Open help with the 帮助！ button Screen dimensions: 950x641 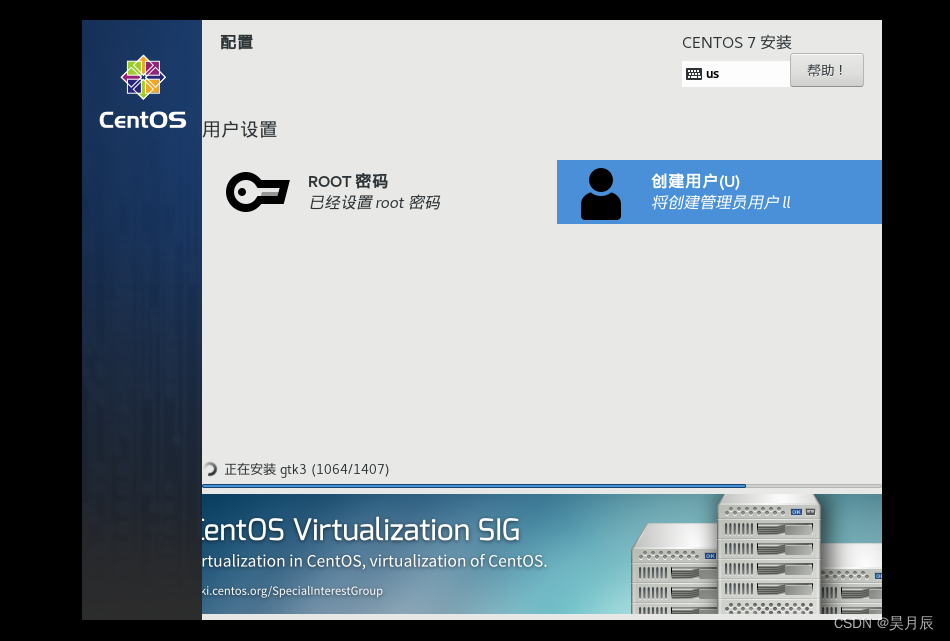pyautogui.click(x=826, y=70)
